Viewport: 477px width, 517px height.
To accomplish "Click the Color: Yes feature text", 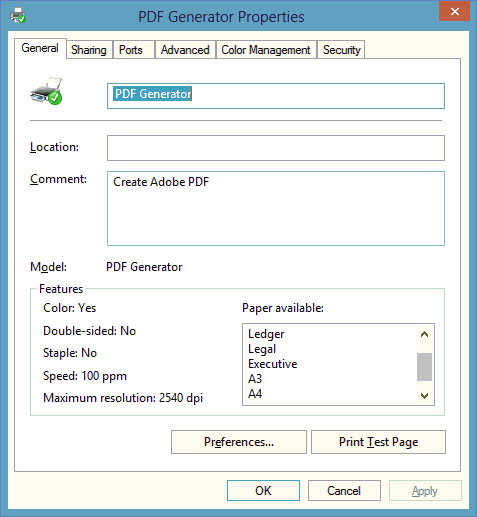I will coord(70,308).
